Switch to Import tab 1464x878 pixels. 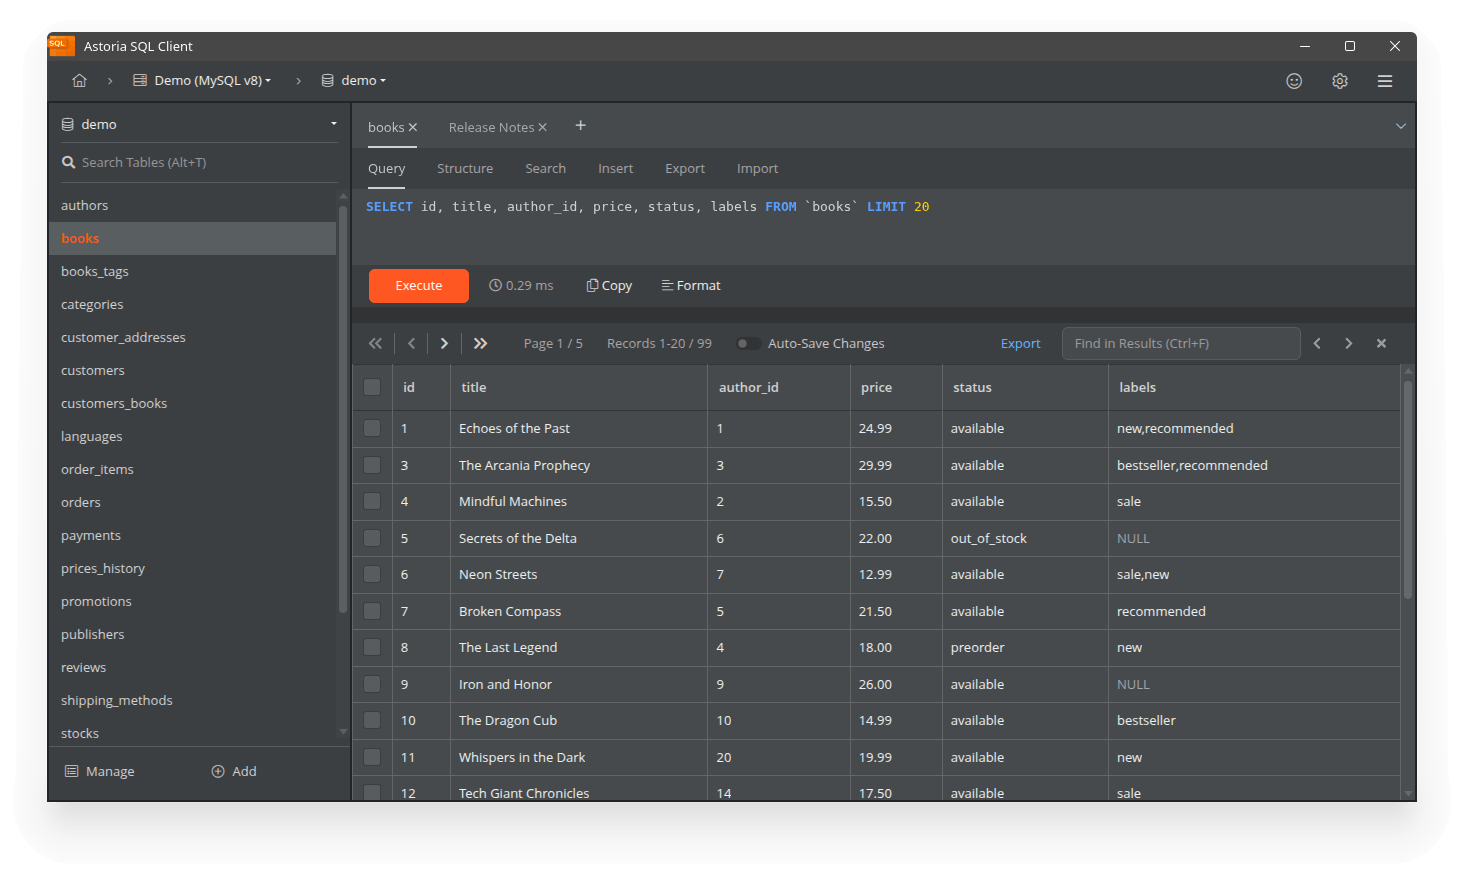coord(757,168)
